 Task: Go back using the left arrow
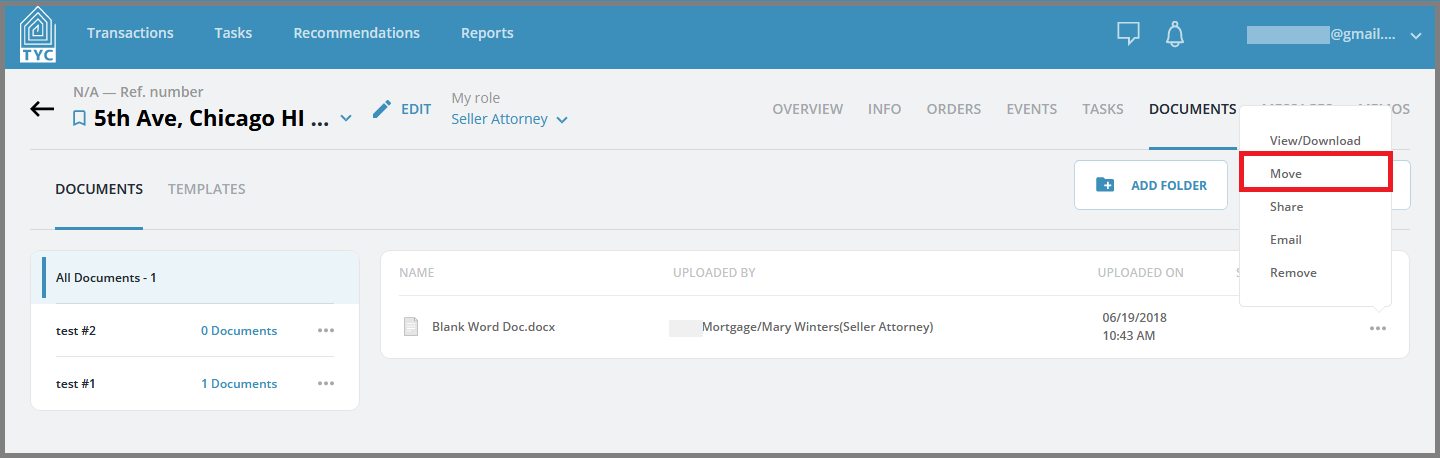tap(42, 109)
